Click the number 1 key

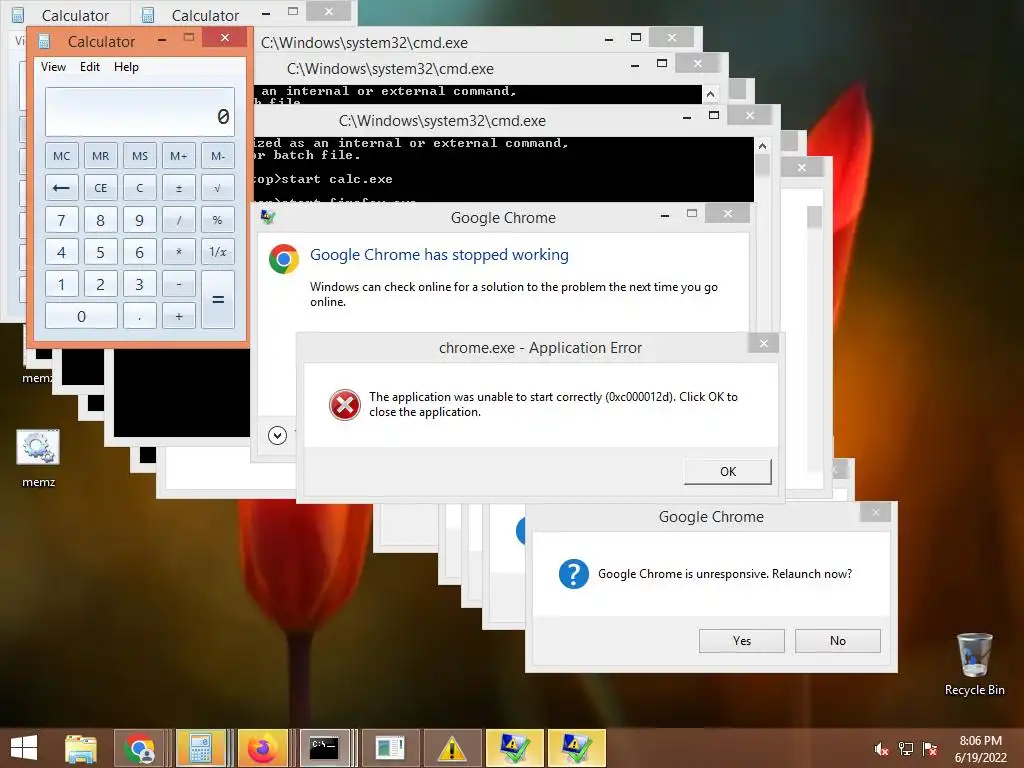tap(61, 283)
